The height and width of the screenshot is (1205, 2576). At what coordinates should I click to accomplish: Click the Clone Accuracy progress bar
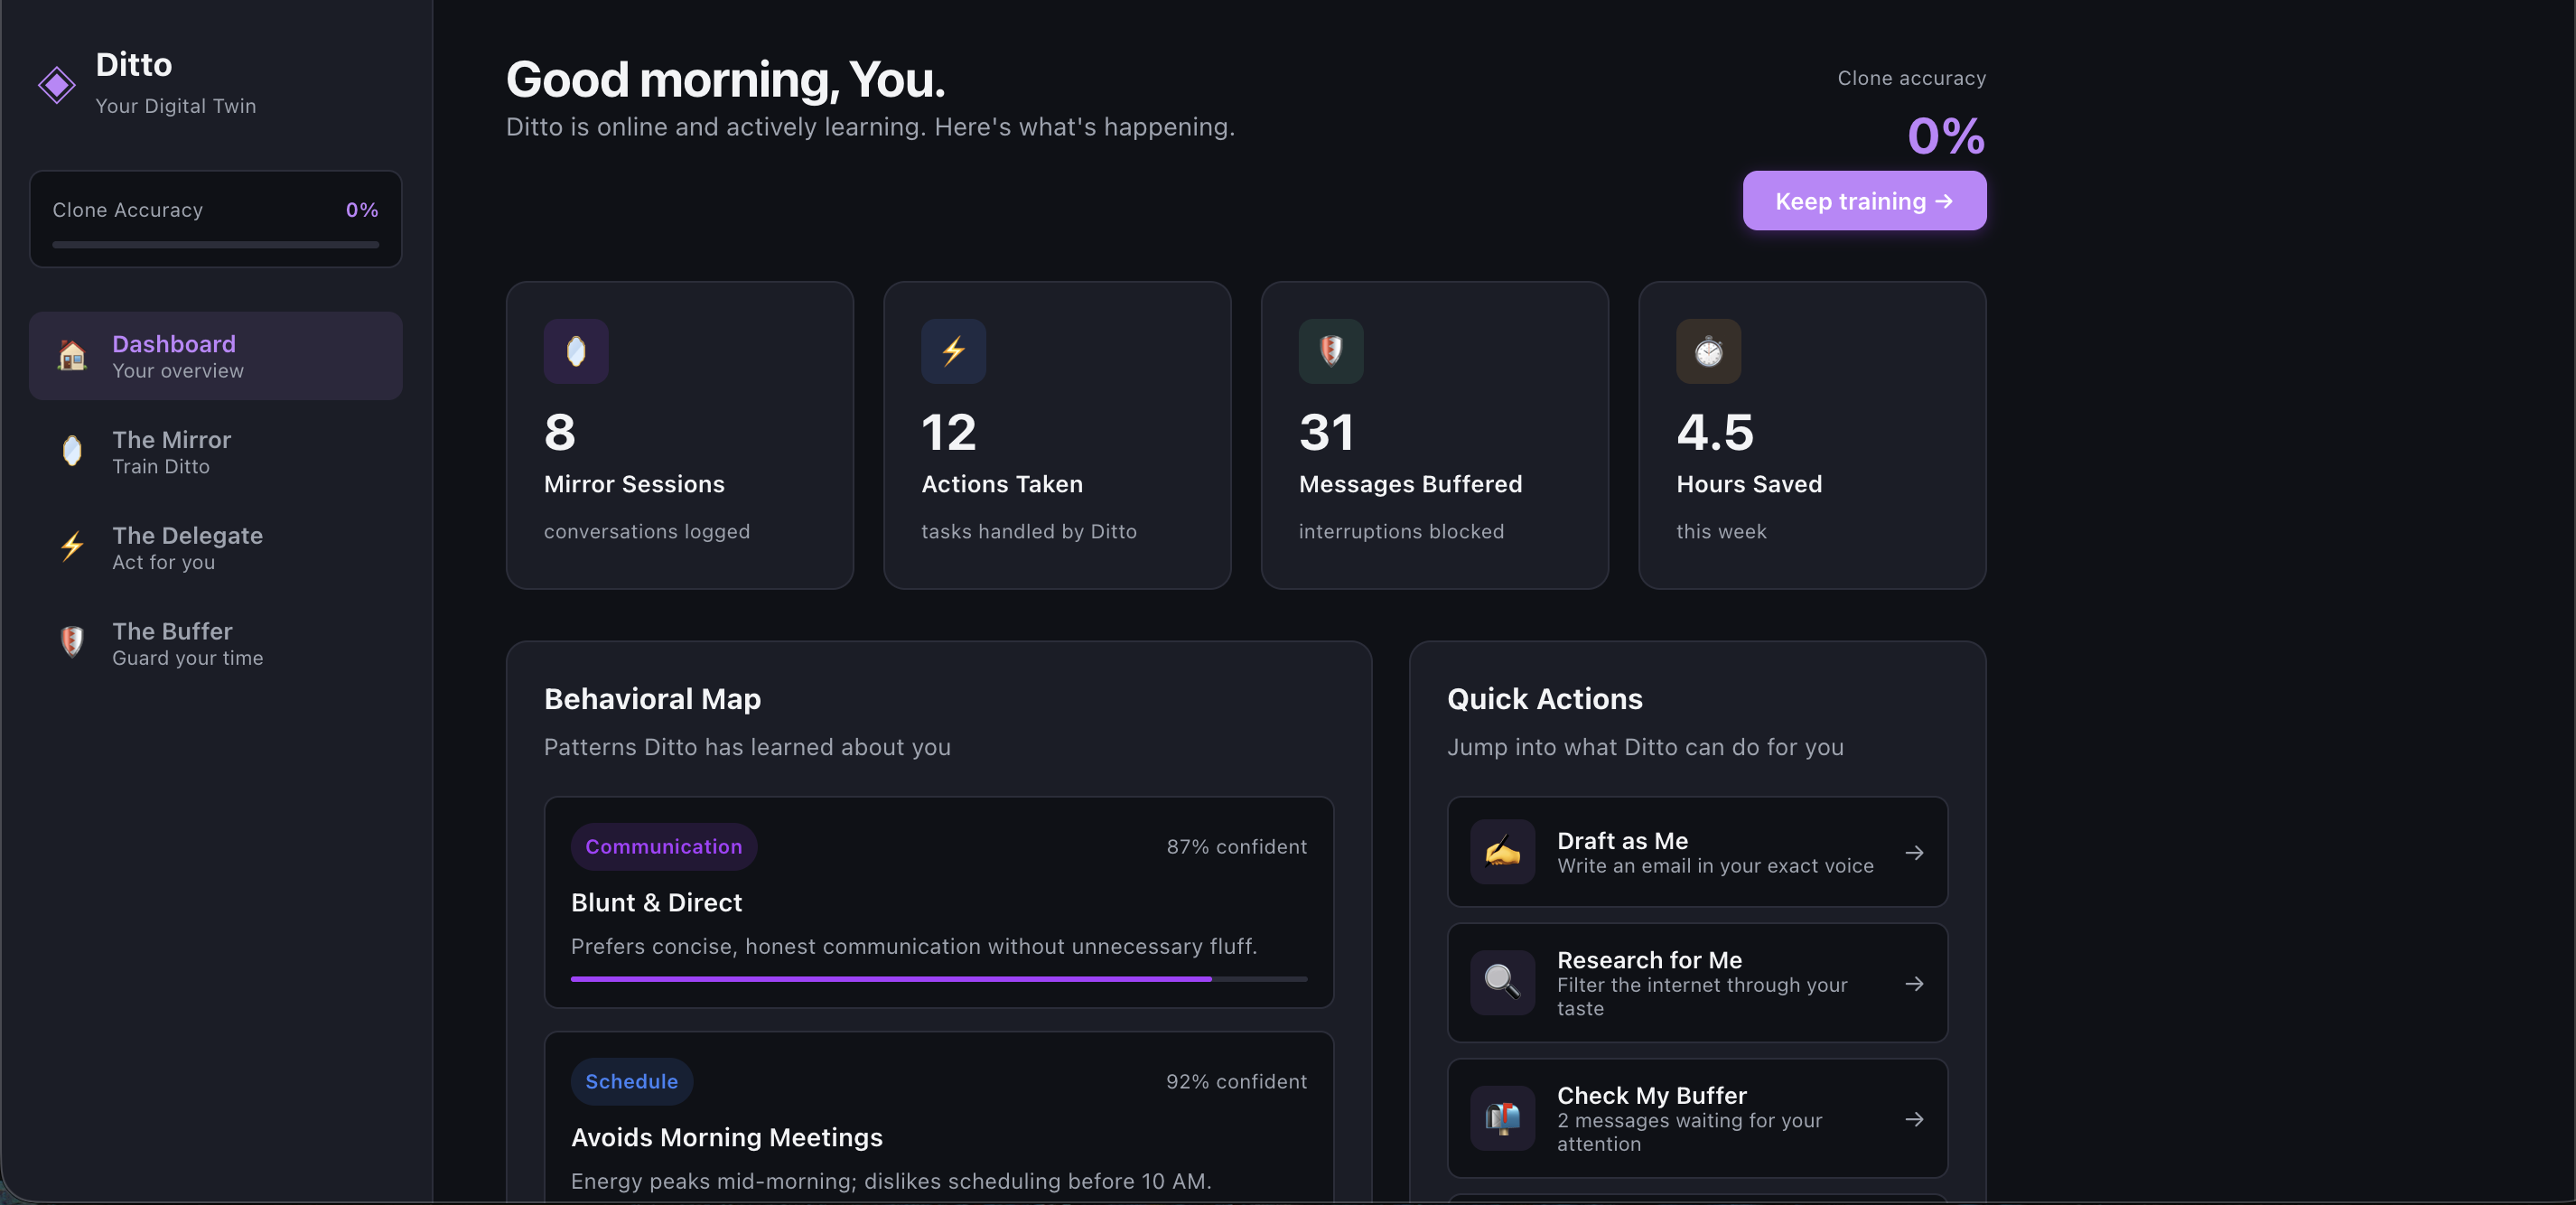pos(216,244)
